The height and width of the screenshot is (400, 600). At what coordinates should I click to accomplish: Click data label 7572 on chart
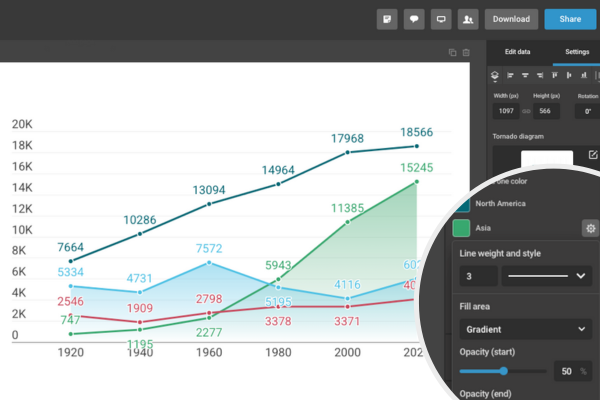click(x=209, y=249)
